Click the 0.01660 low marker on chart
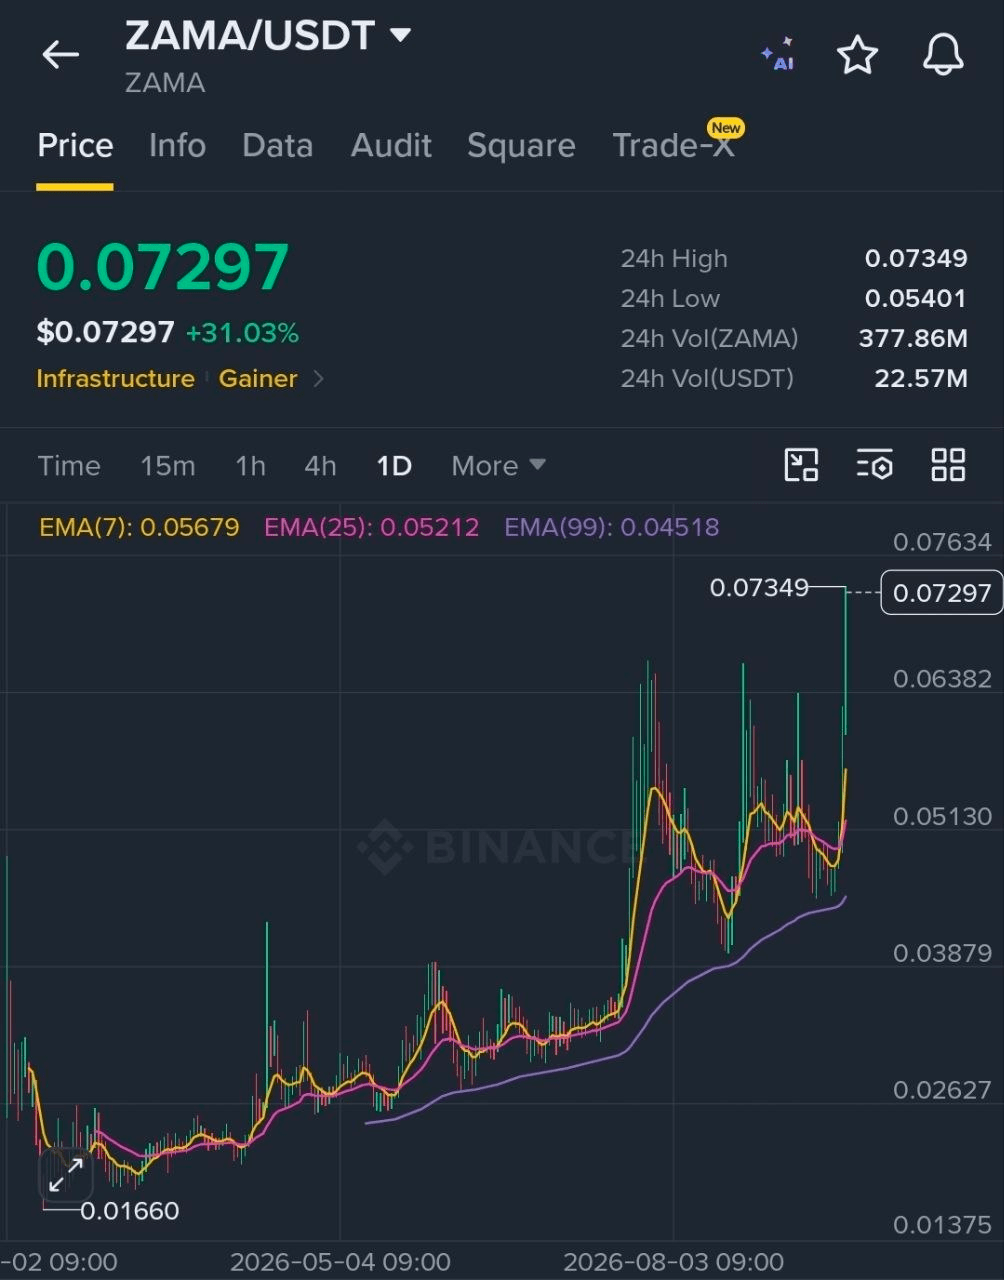Viewport: 1004px width, 1280px height. click(129, 1211)
